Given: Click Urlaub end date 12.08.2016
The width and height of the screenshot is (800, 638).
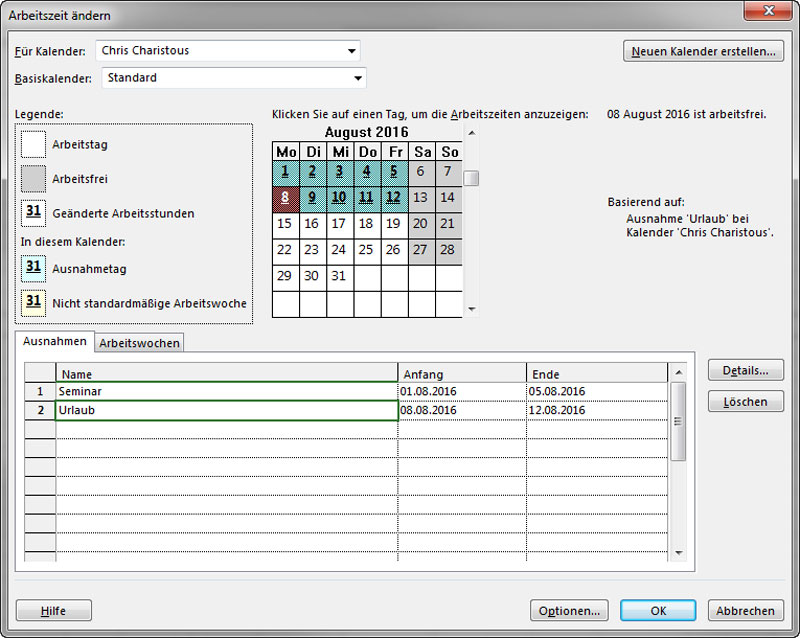Looking at the screenshot, I should tap(596, 410).
